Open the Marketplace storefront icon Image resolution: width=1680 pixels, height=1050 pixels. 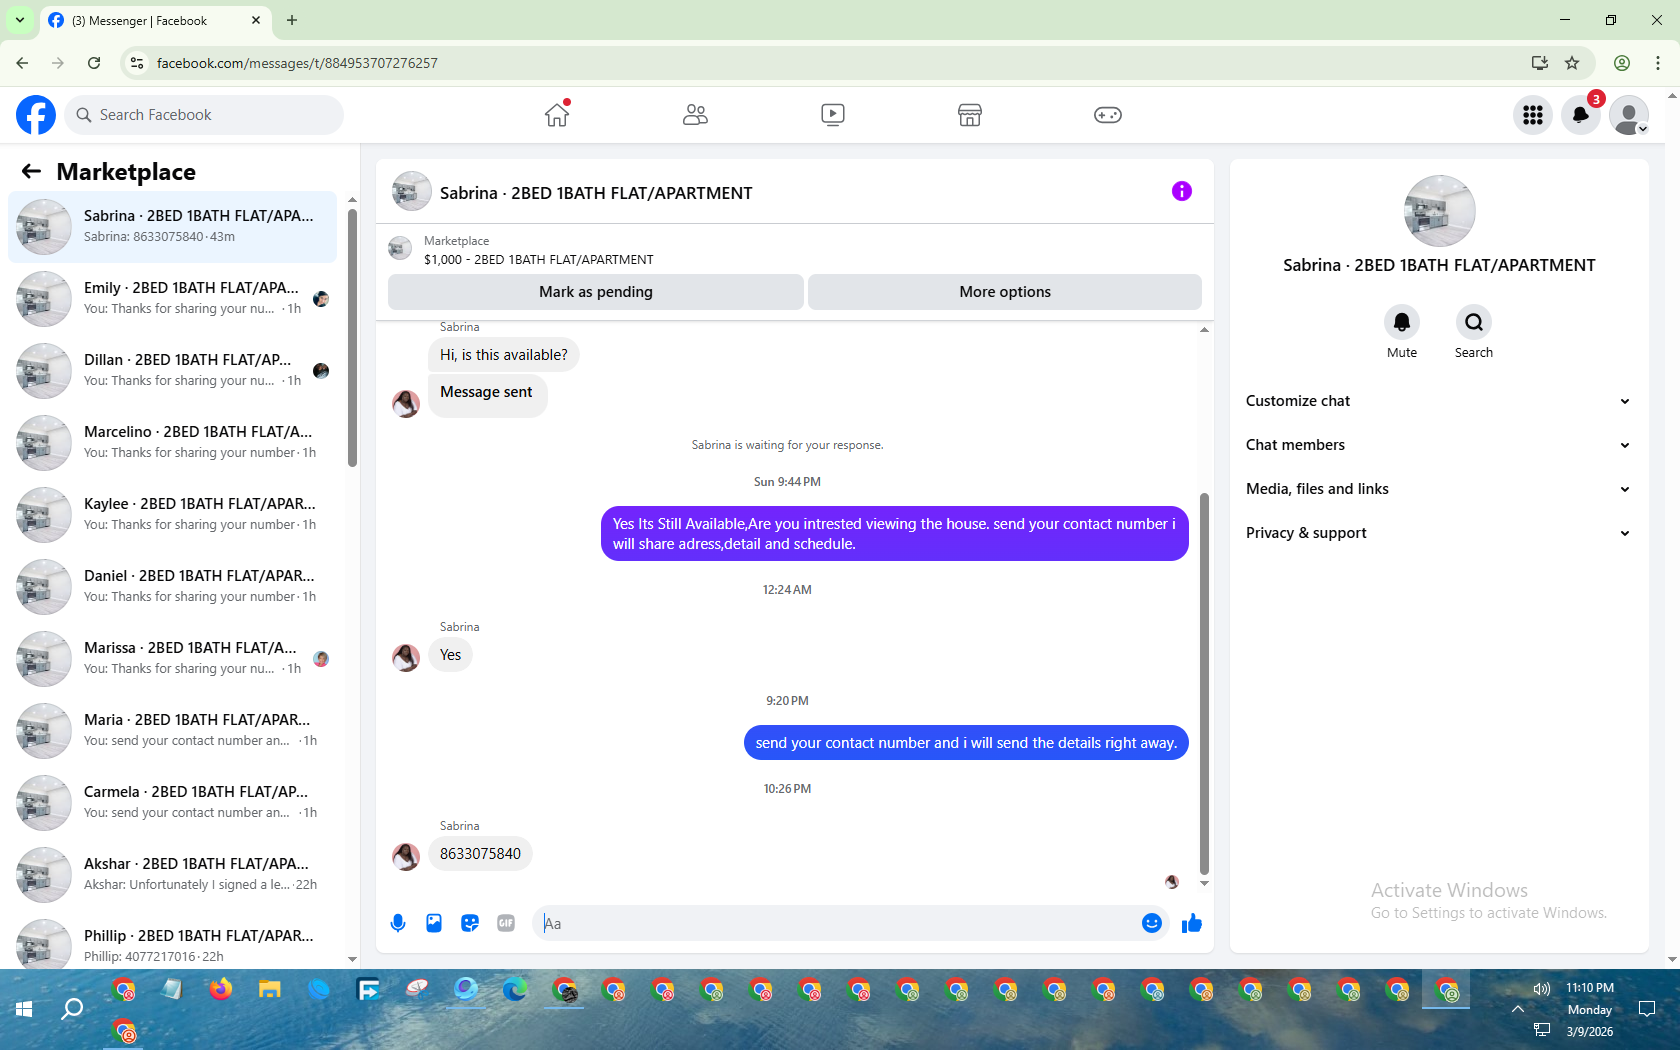click(970, 115)
